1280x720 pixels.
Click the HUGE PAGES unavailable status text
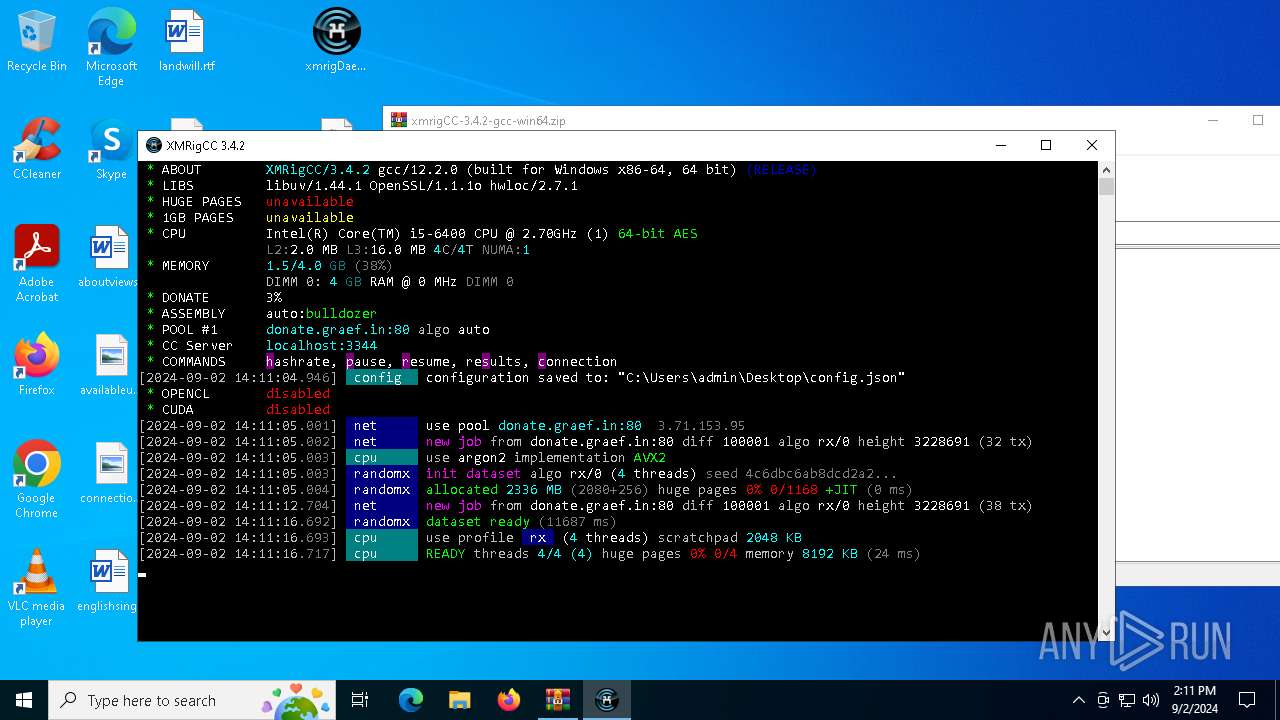[309, 201]
